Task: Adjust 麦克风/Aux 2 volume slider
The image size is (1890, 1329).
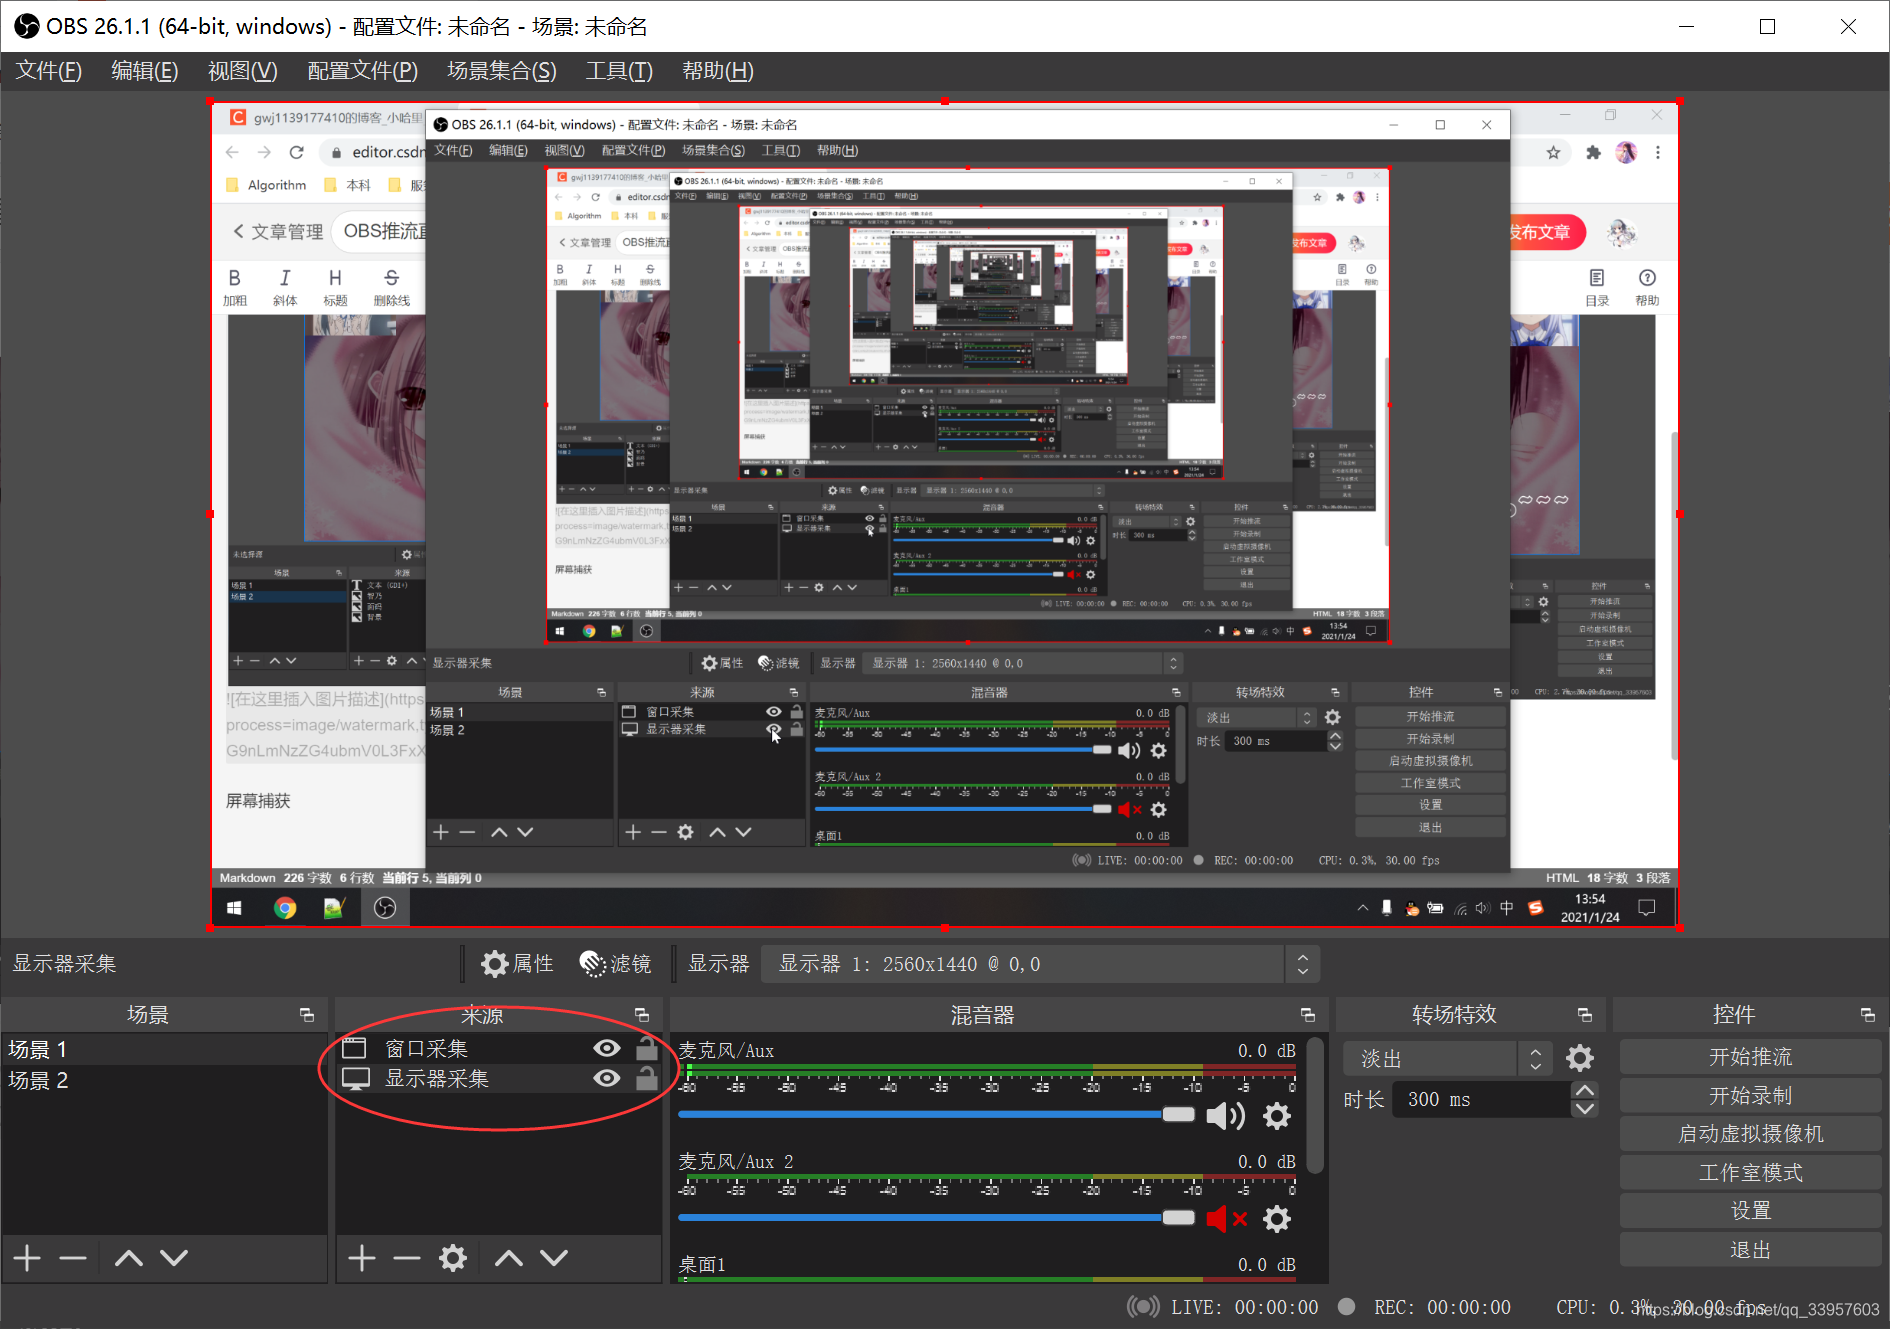Action: tap(937, 1217)
